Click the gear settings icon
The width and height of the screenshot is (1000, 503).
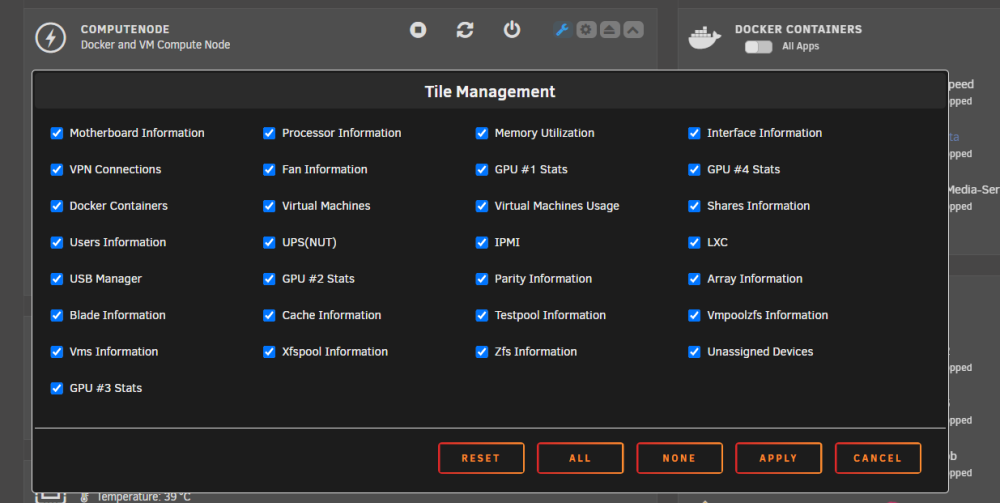click(586, 29)
